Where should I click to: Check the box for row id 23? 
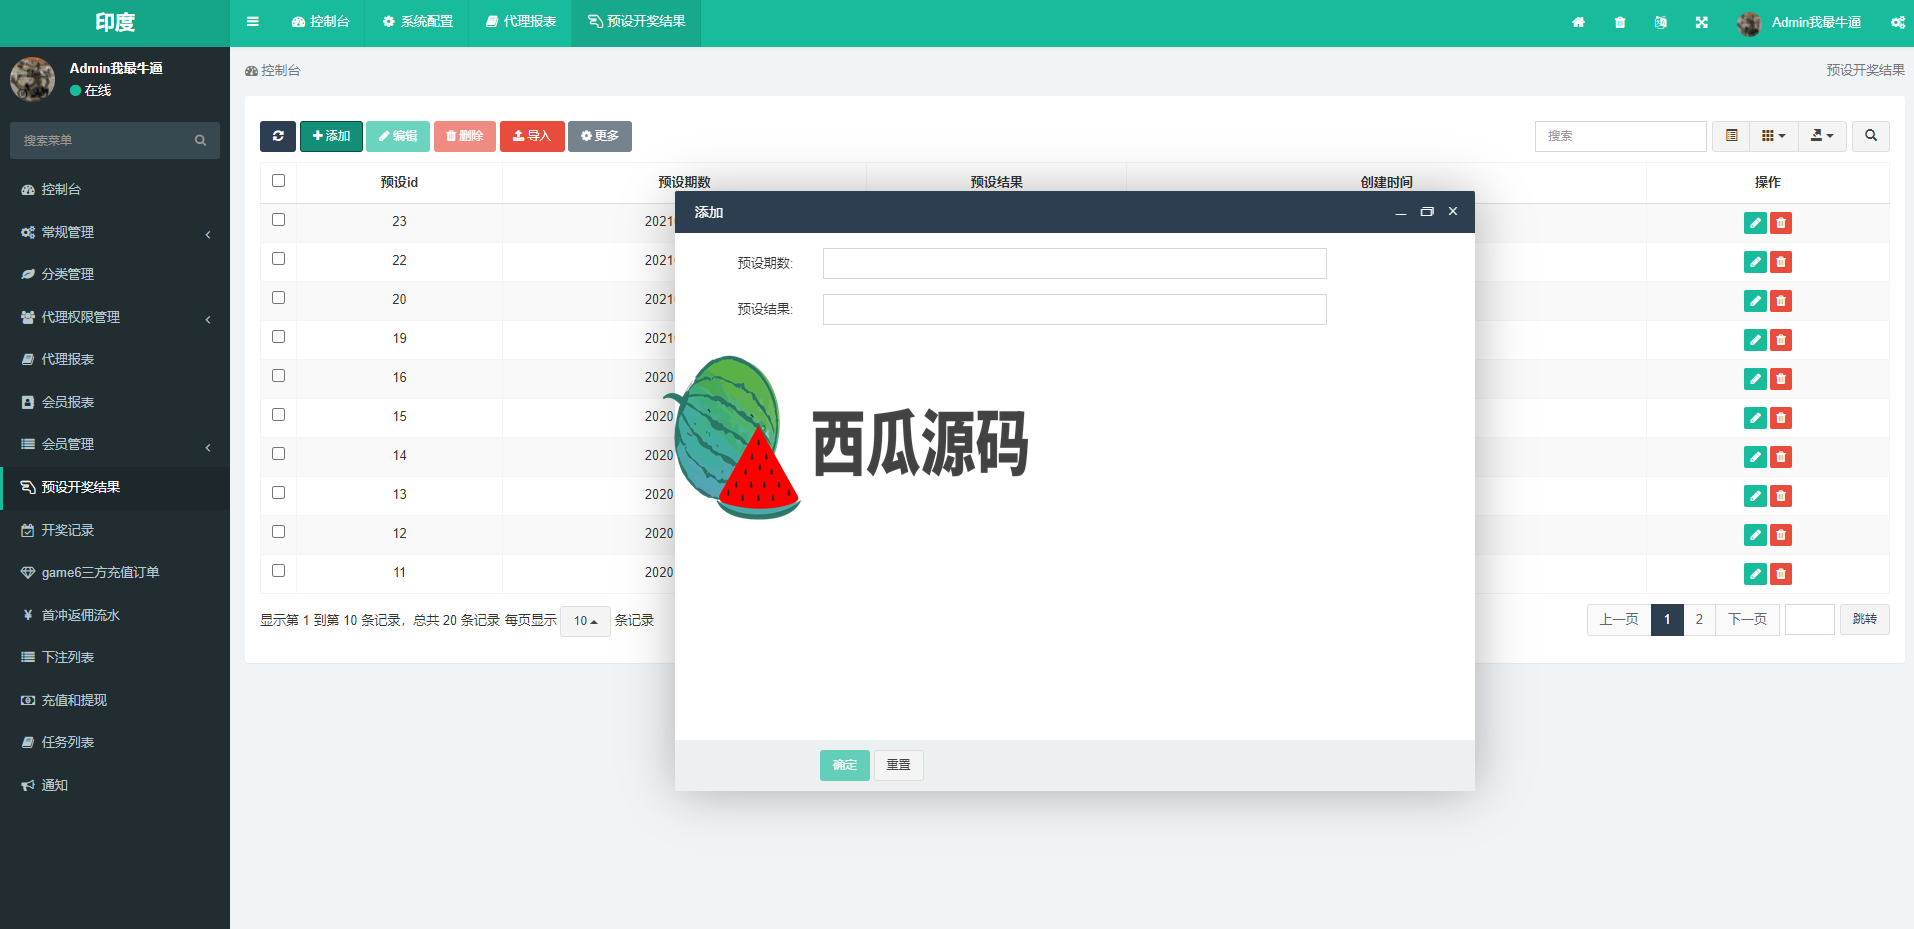tap(278, 220)
